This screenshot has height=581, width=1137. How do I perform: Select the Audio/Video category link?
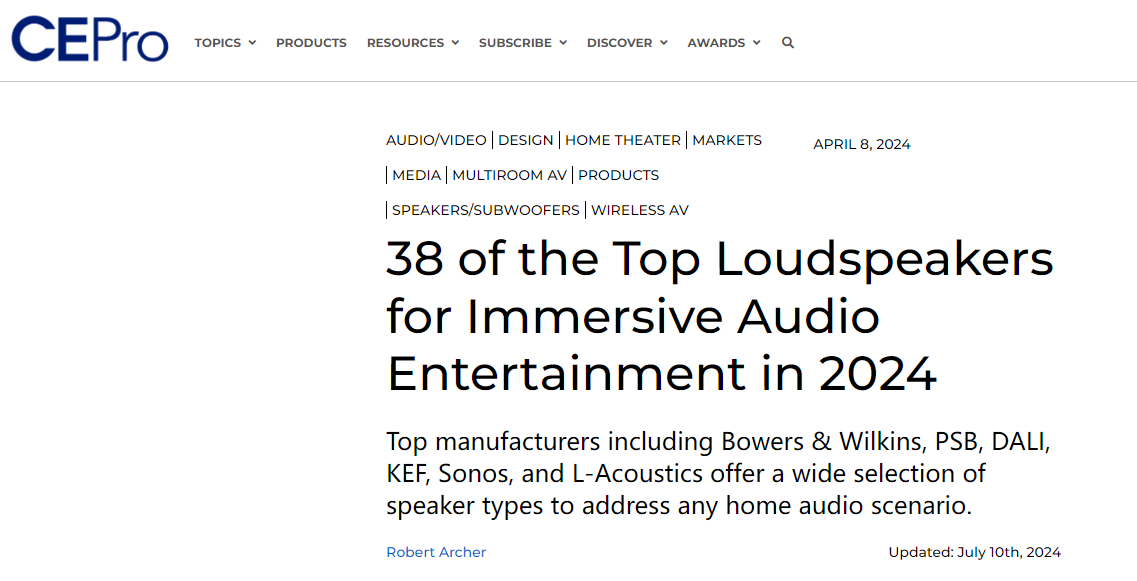[436, 140]
